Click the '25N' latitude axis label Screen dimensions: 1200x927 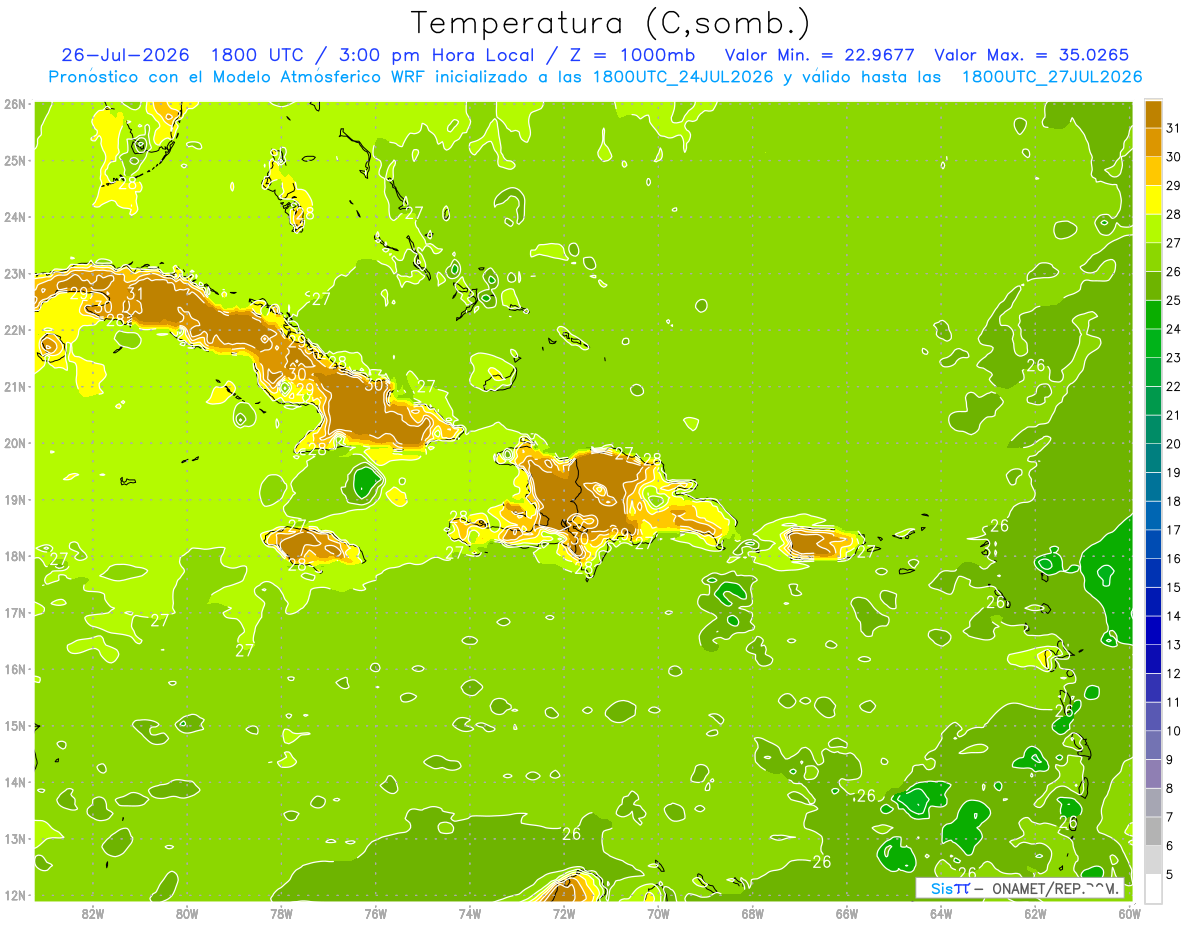coord(15,160)
